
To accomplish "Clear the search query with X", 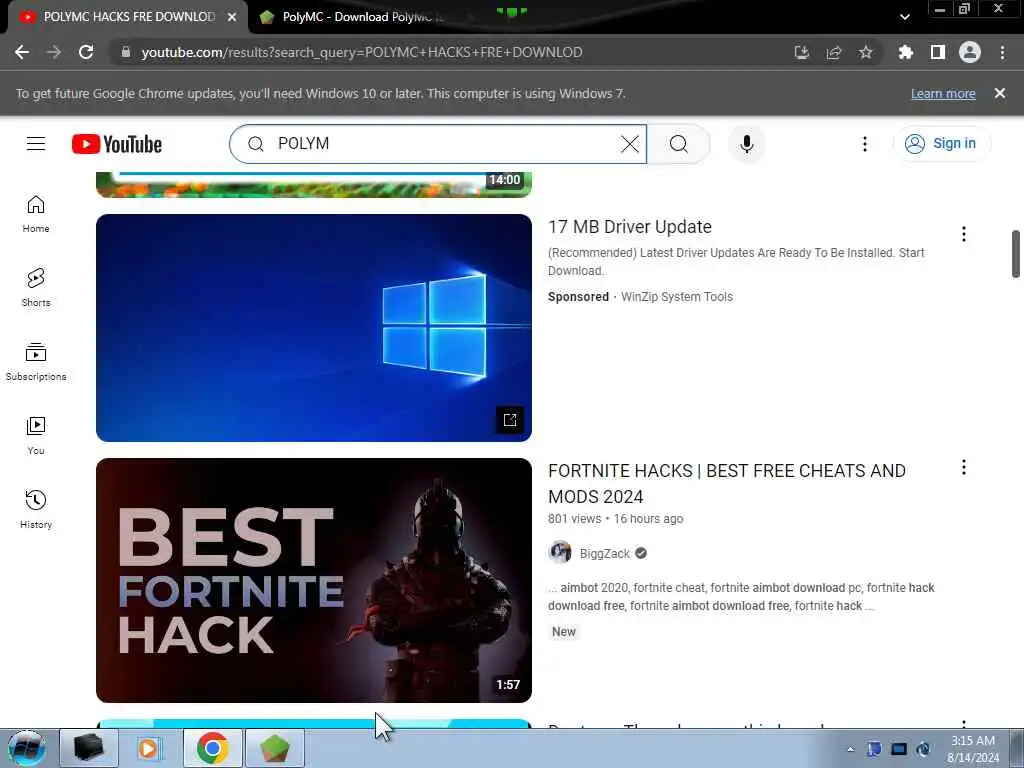I will (x=630, y=144).
